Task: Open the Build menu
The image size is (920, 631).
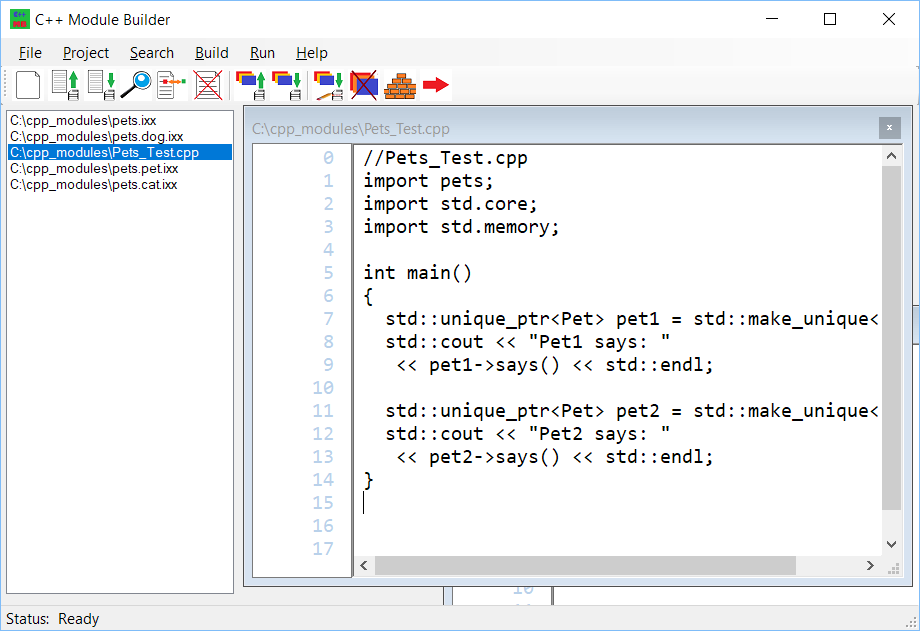Action: coord(212,53)
